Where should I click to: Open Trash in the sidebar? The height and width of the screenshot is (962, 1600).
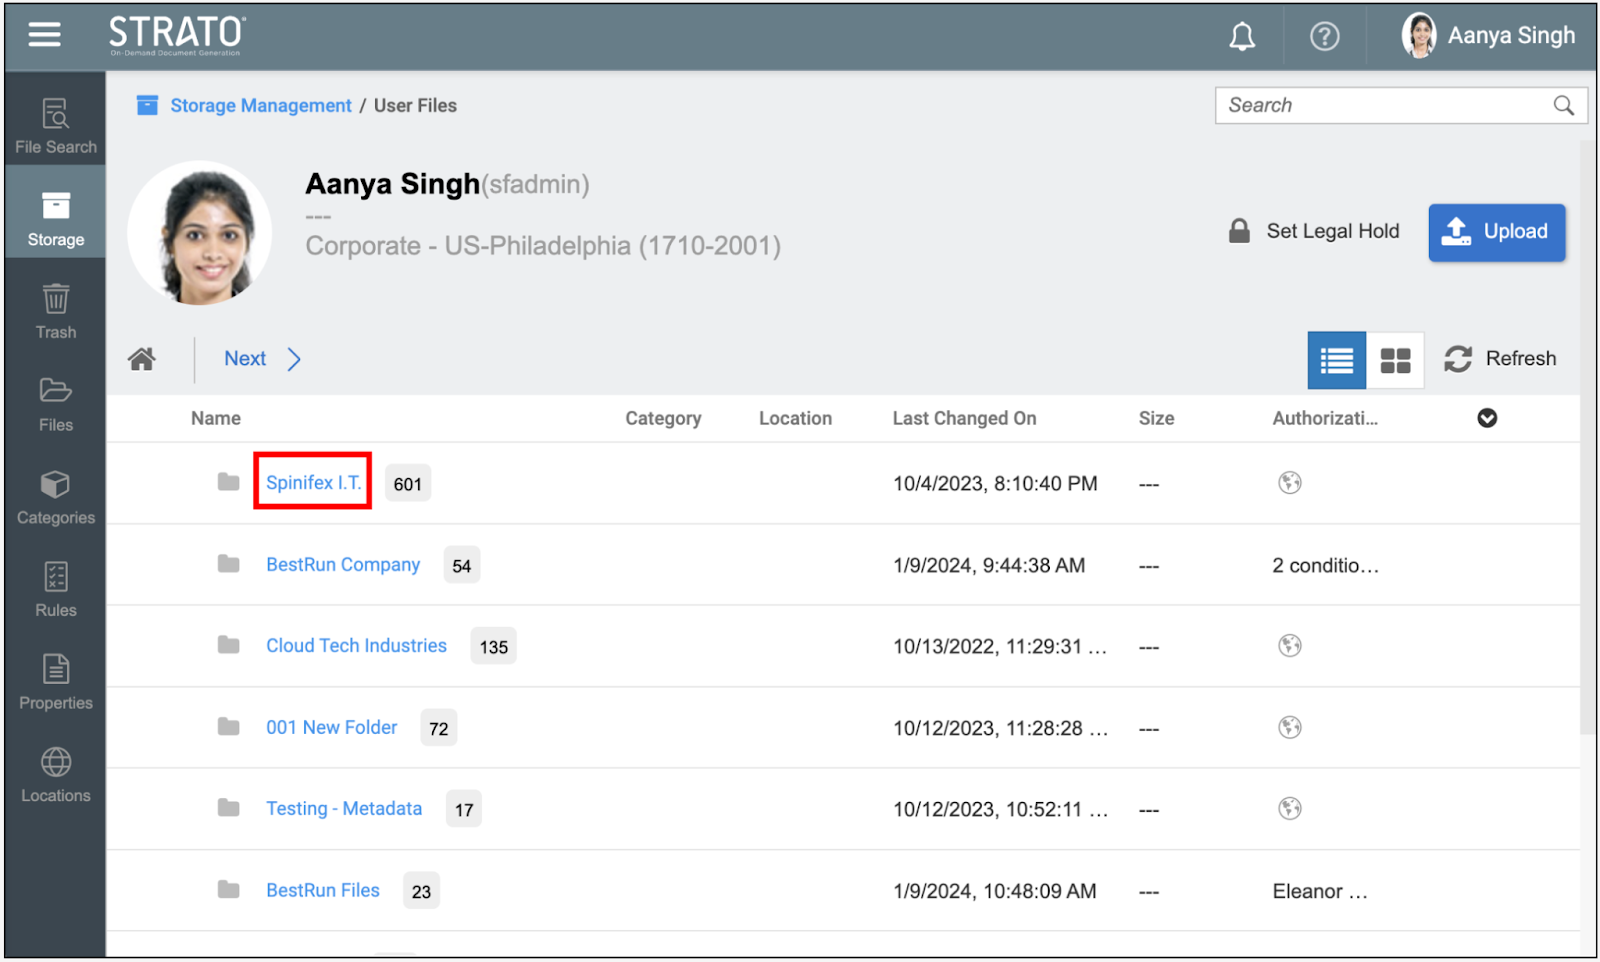[x=56, y=311]
